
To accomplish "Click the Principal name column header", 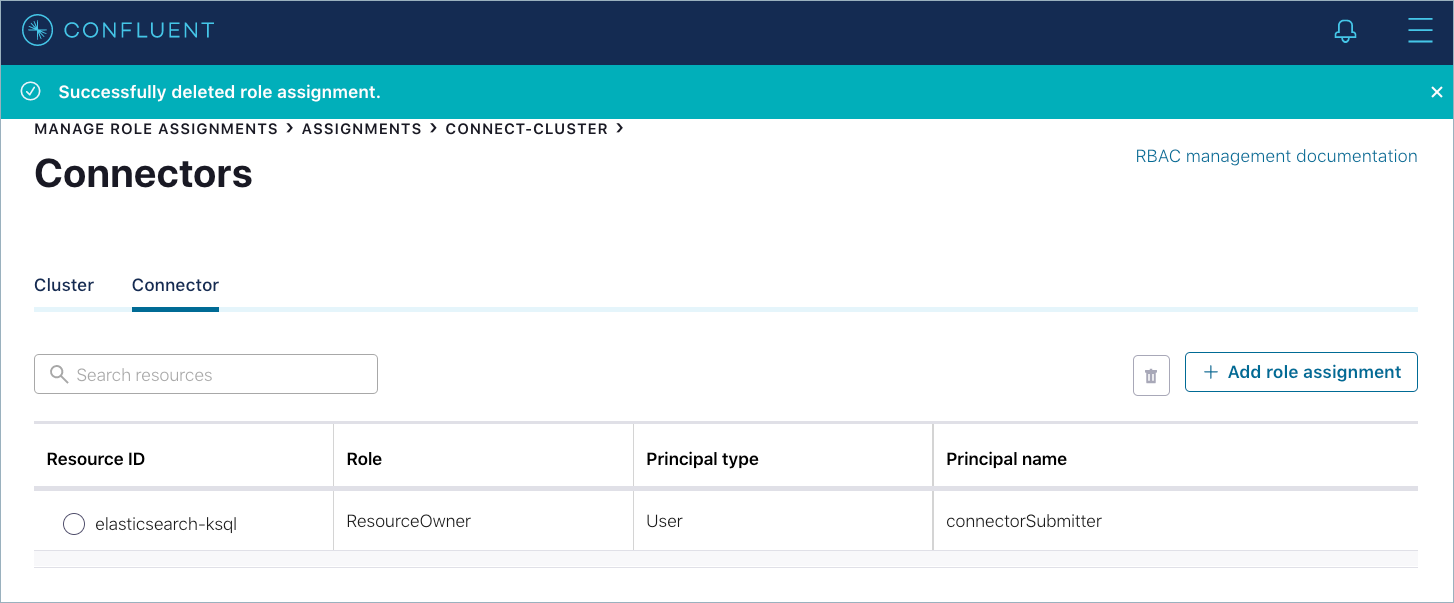I will [1006, 459].
